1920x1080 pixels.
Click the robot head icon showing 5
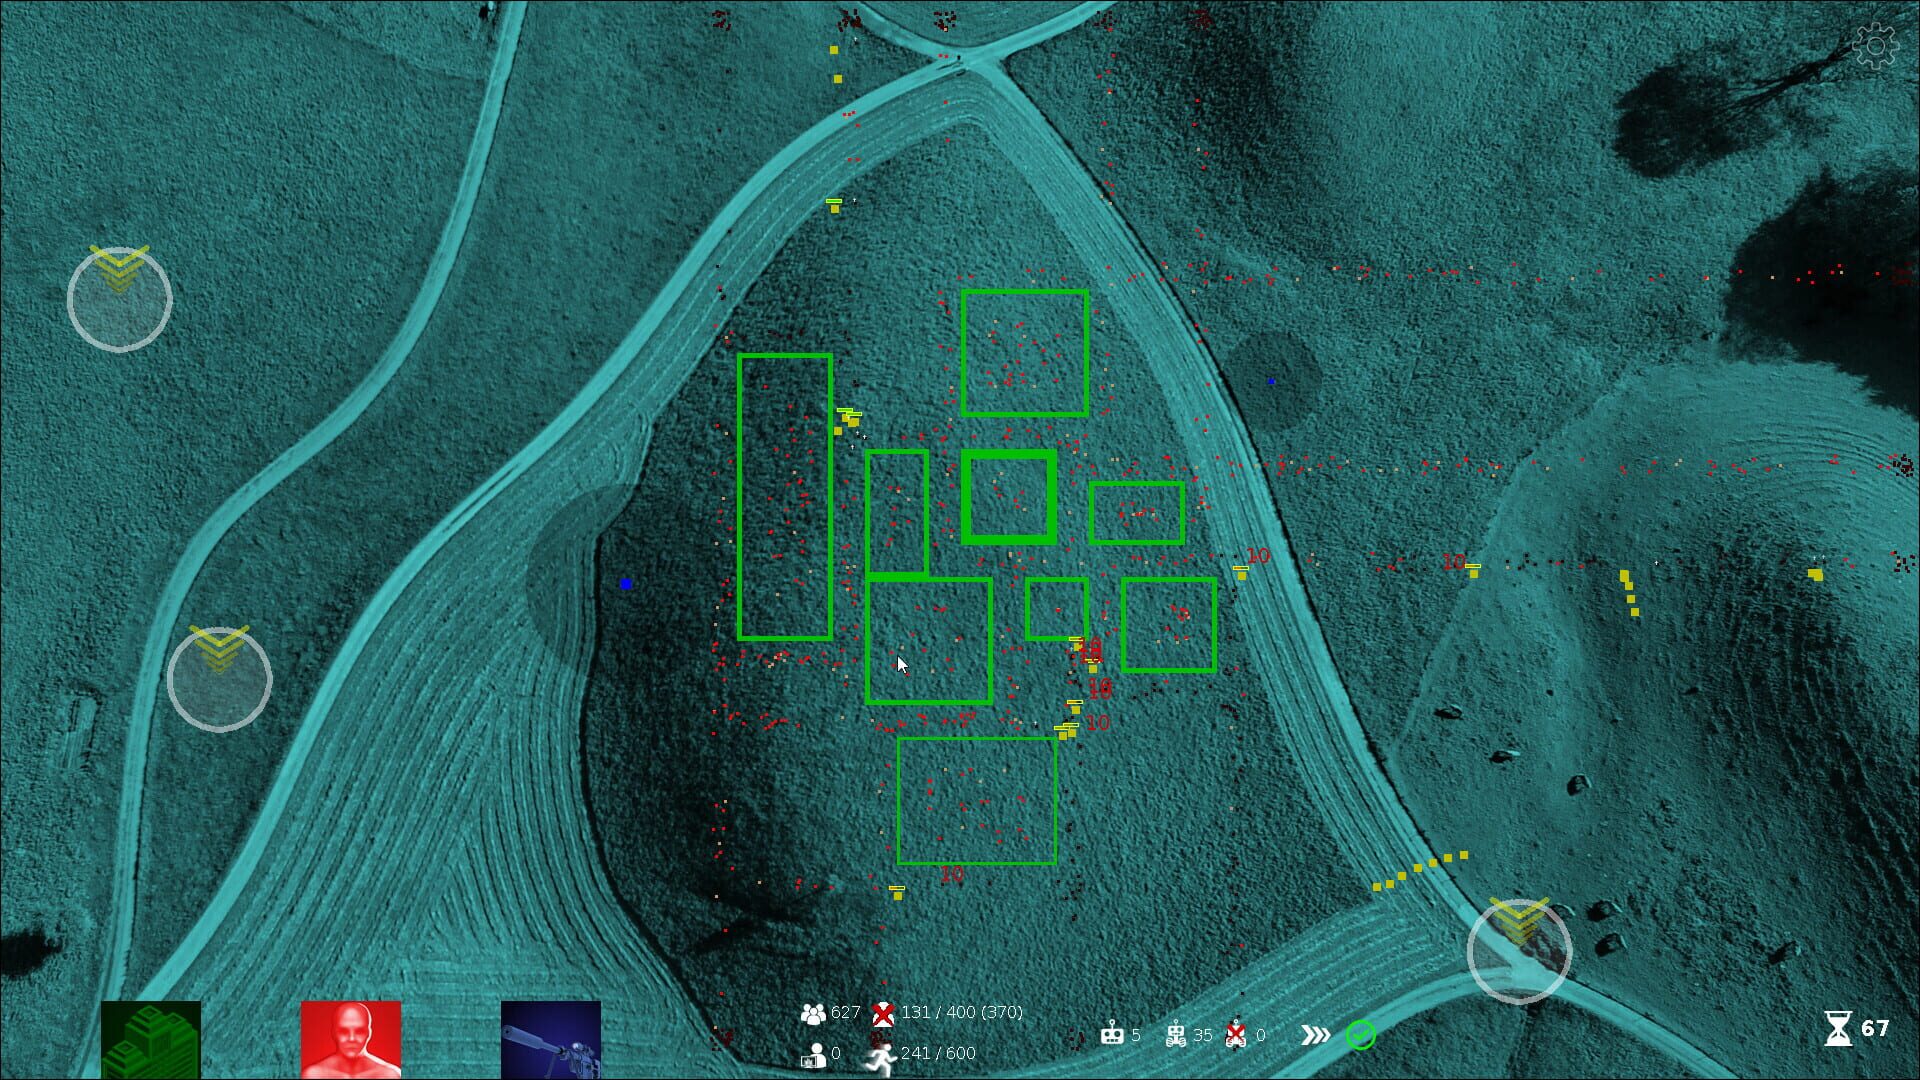[x=1112, y=1034]
